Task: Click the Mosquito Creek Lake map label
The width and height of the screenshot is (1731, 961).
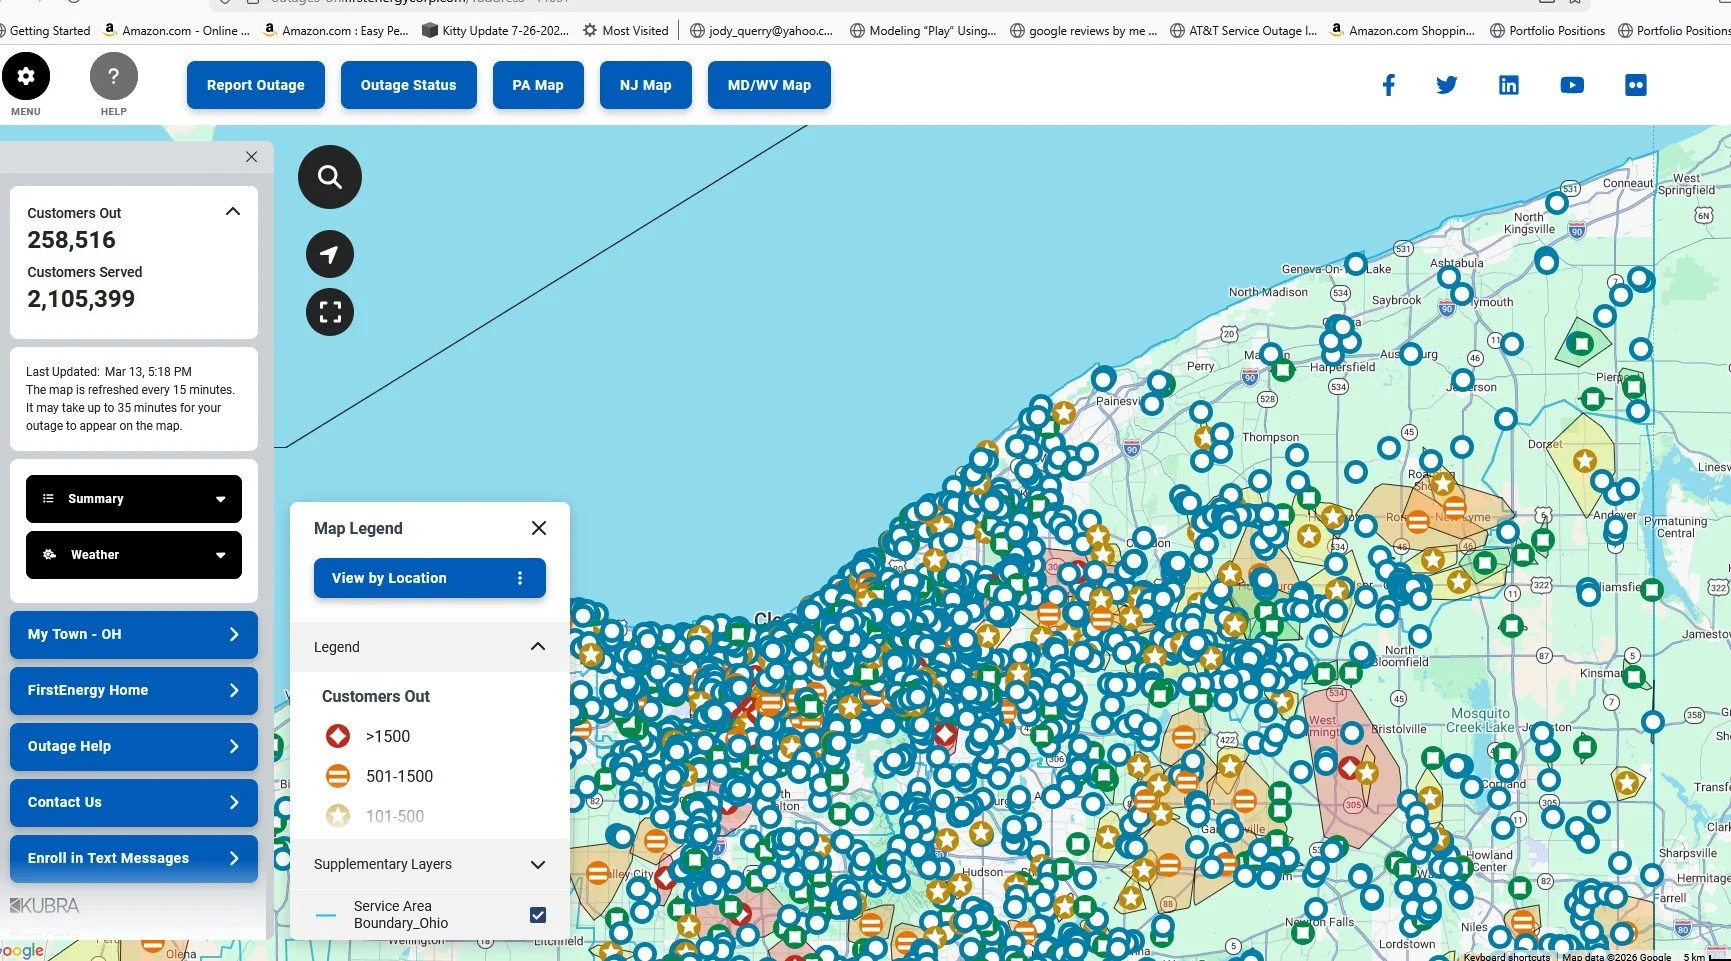Action: [1480, 721]
